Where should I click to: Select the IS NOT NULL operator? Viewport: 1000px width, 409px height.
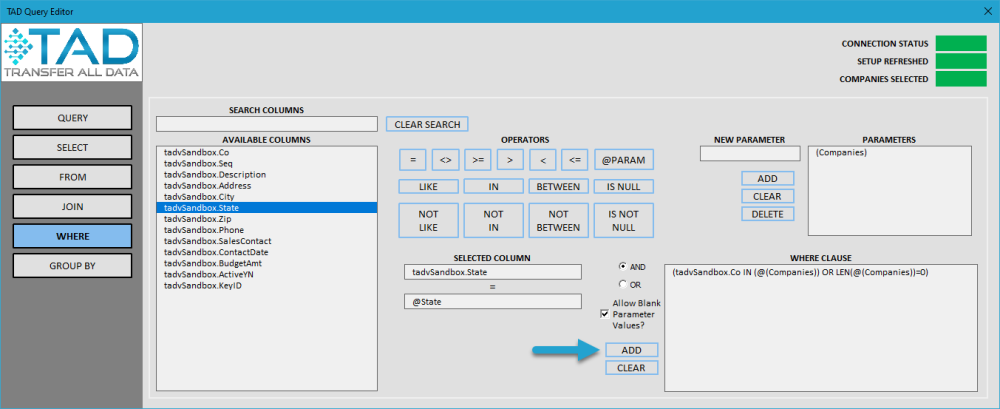tap(624, 221)
